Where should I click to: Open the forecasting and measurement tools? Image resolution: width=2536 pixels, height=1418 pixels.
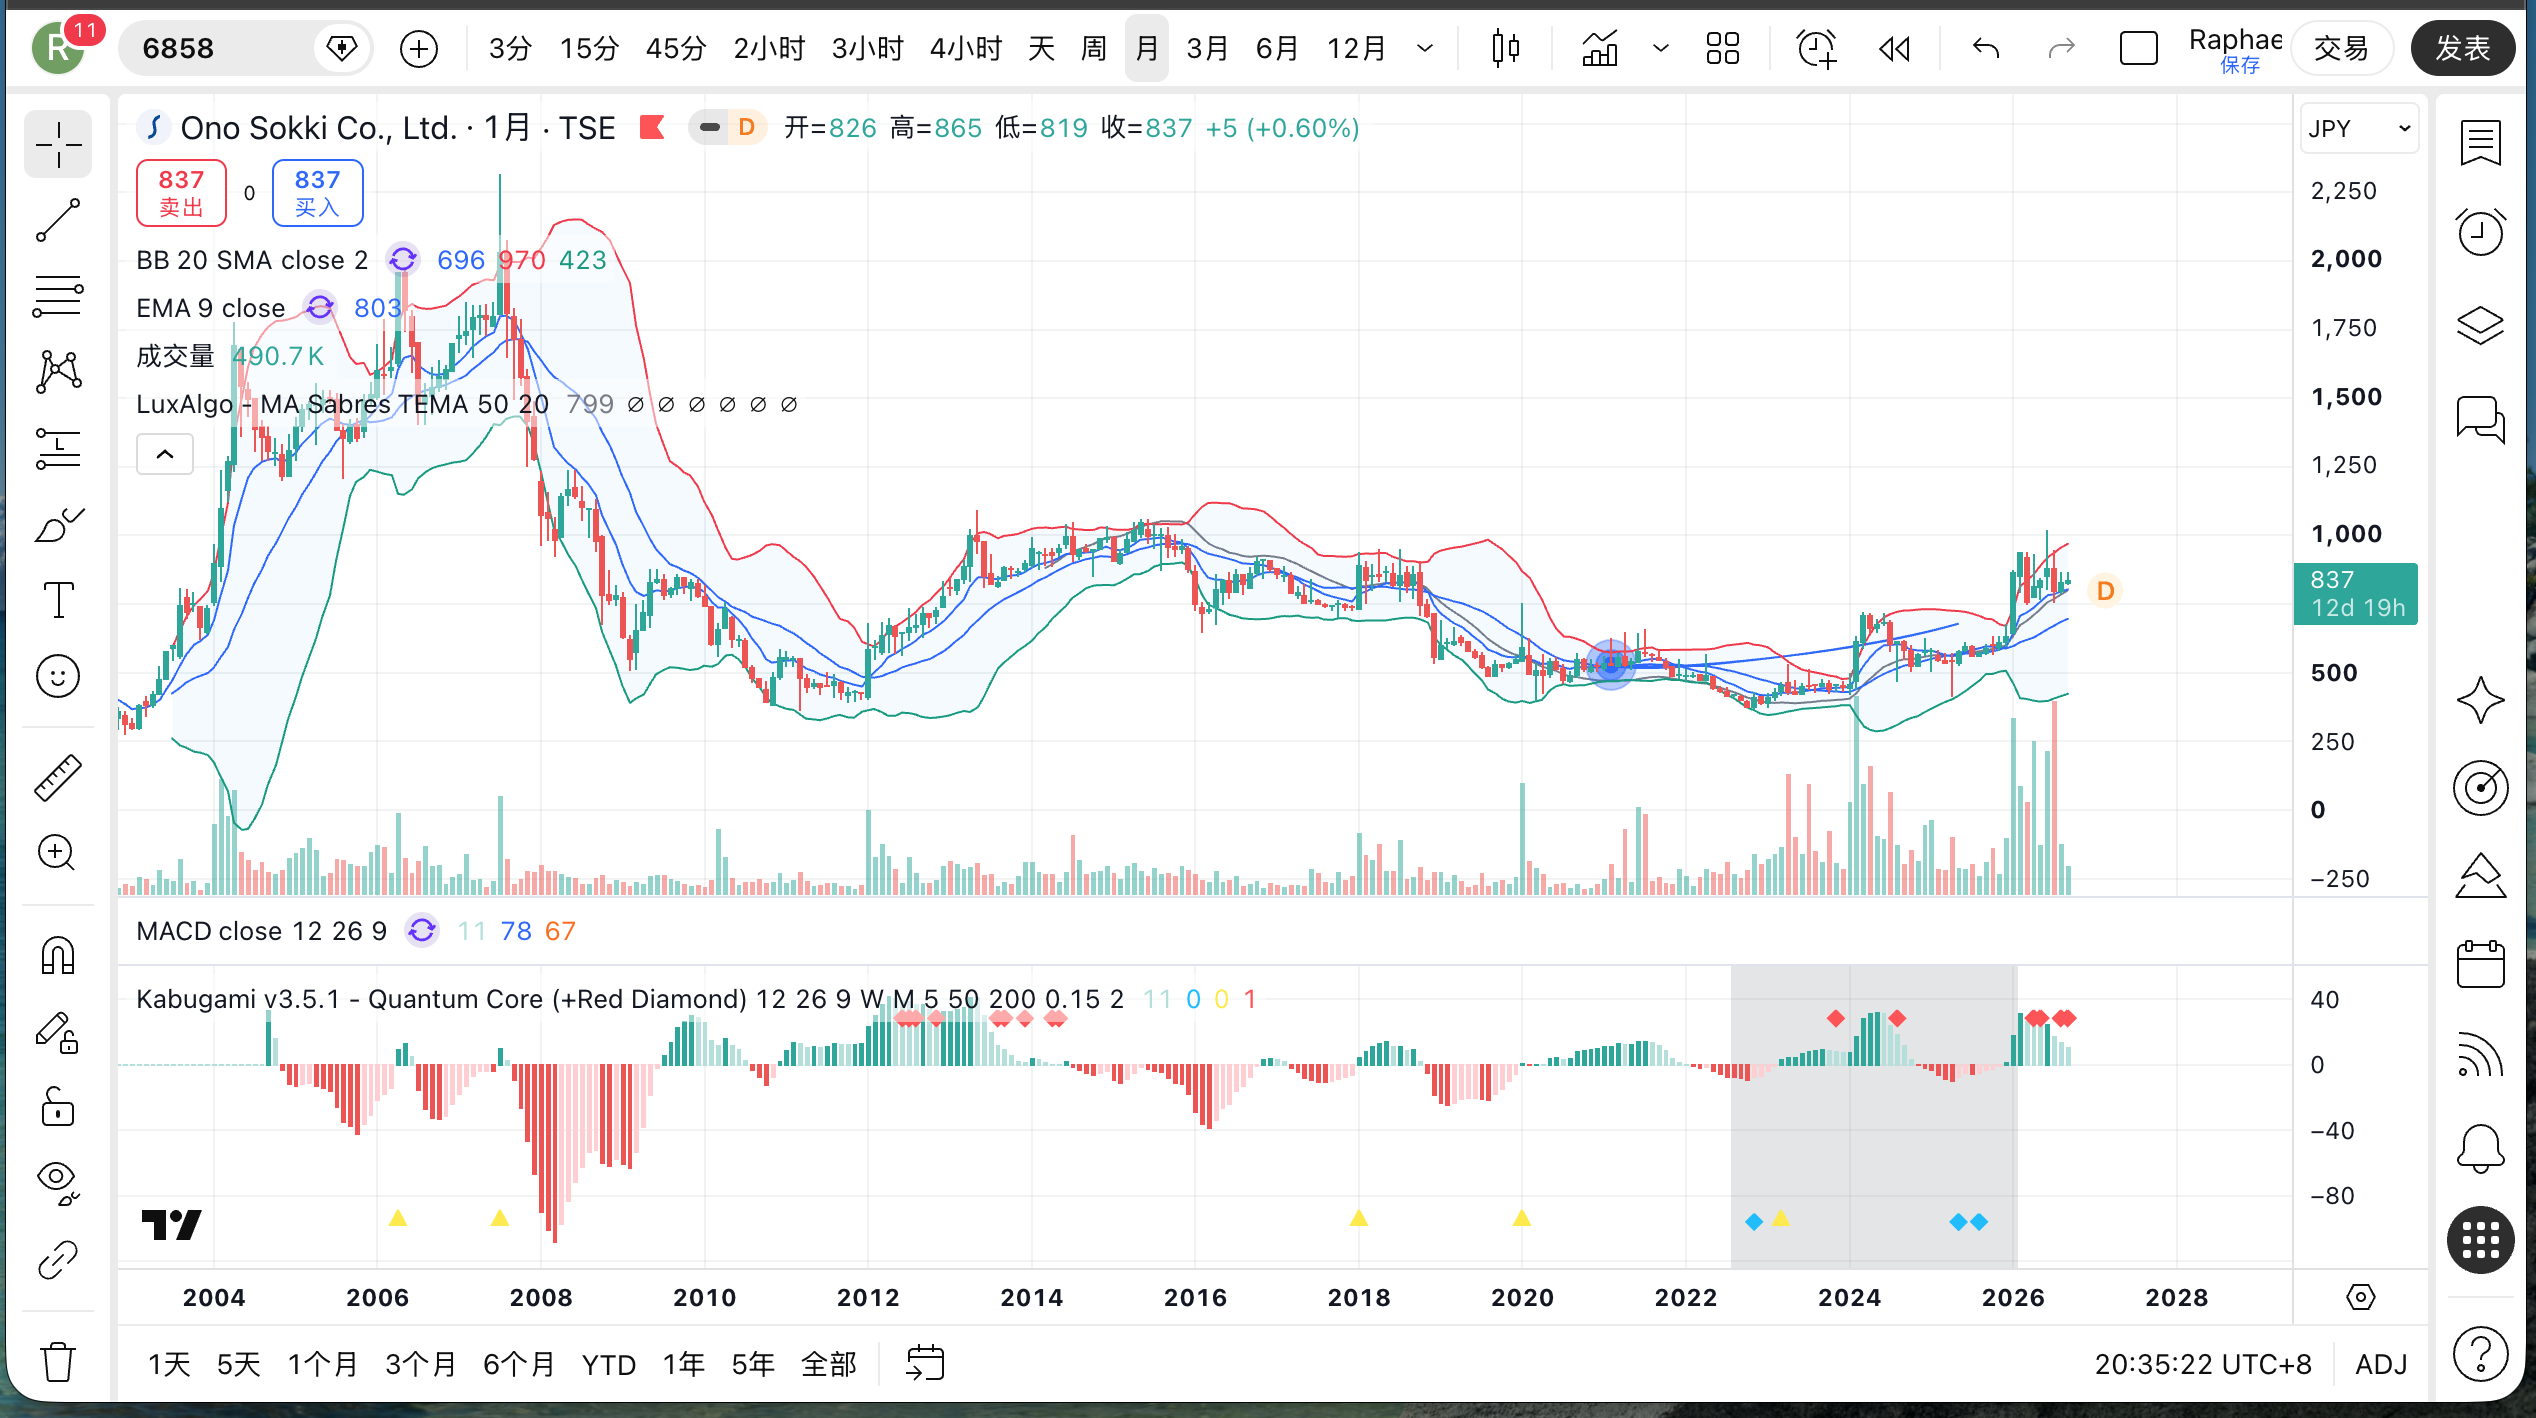[58, 448]
